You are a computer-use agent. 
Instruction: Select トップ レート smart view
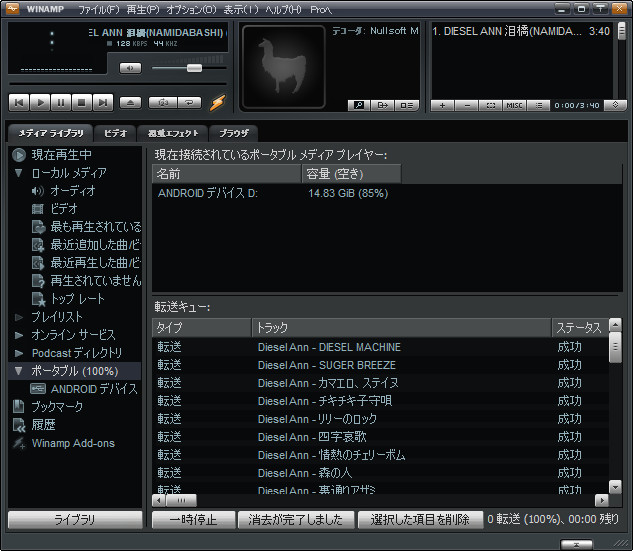tap(78, 299)
